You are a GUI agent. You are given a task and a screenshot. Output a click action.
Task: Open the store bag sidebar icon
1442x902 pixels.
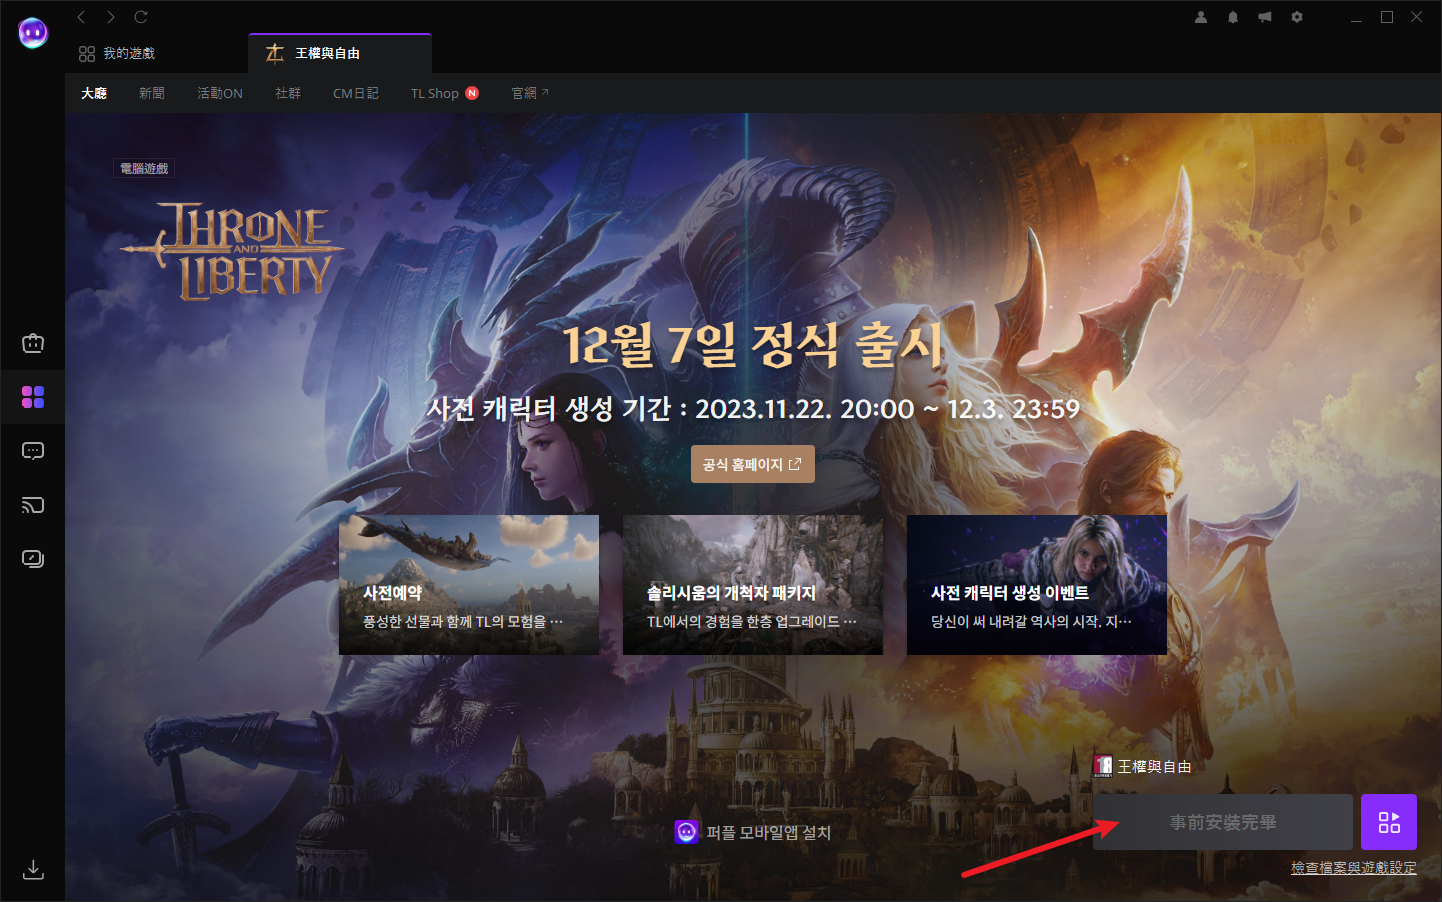33,343
